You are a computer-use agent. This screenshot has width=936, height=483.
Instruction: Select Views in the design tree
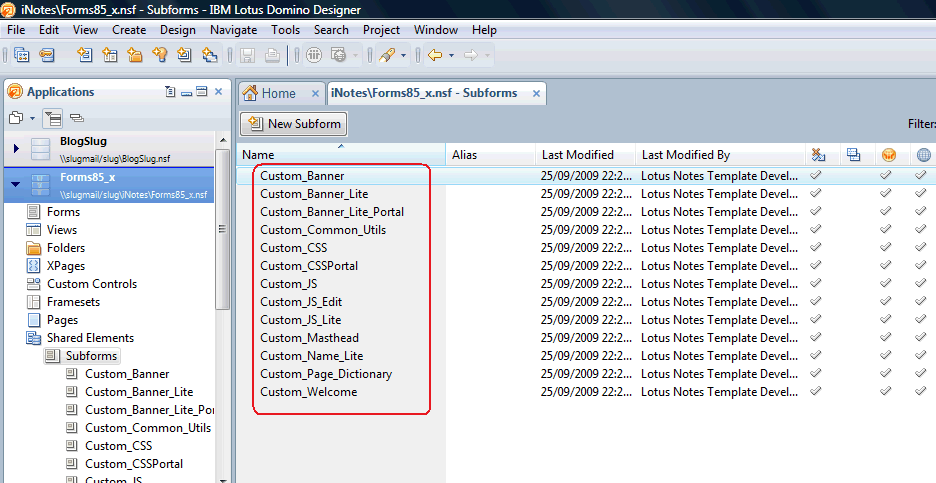[x=62, y=230]
